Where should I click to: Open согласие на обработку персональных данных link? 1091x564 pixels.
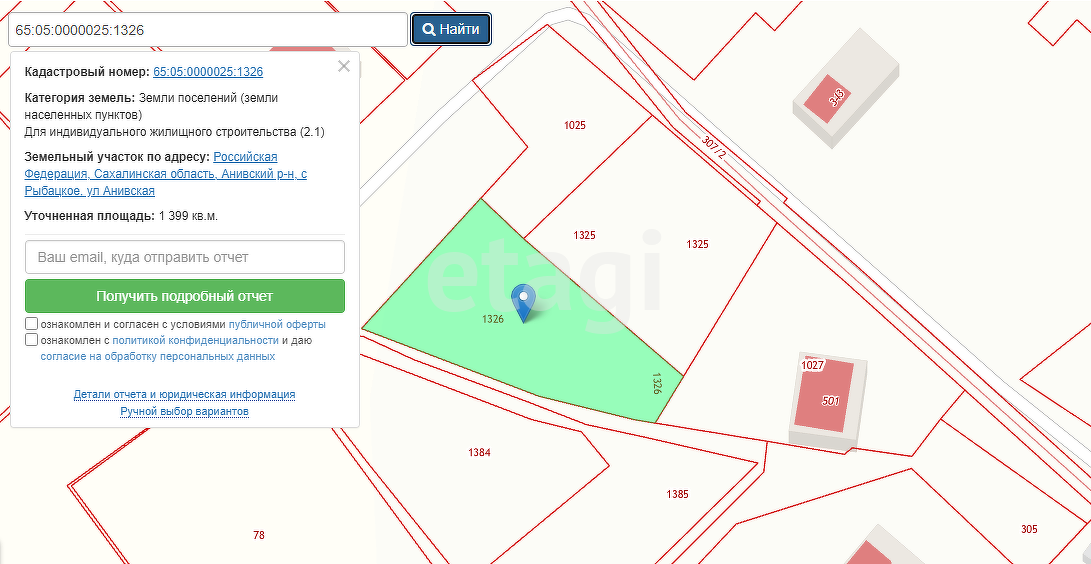[x=157, y=356]
